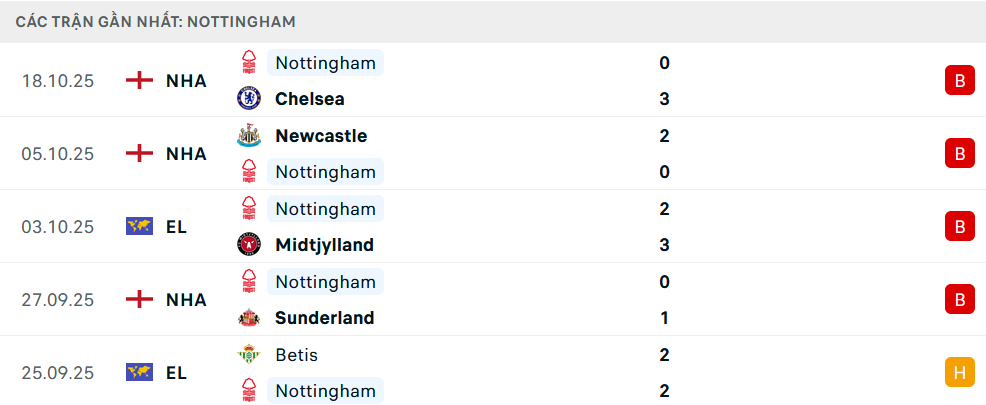Click the Chelsea club crest icon
Screen dimensions: 986x405
point(249,99)
